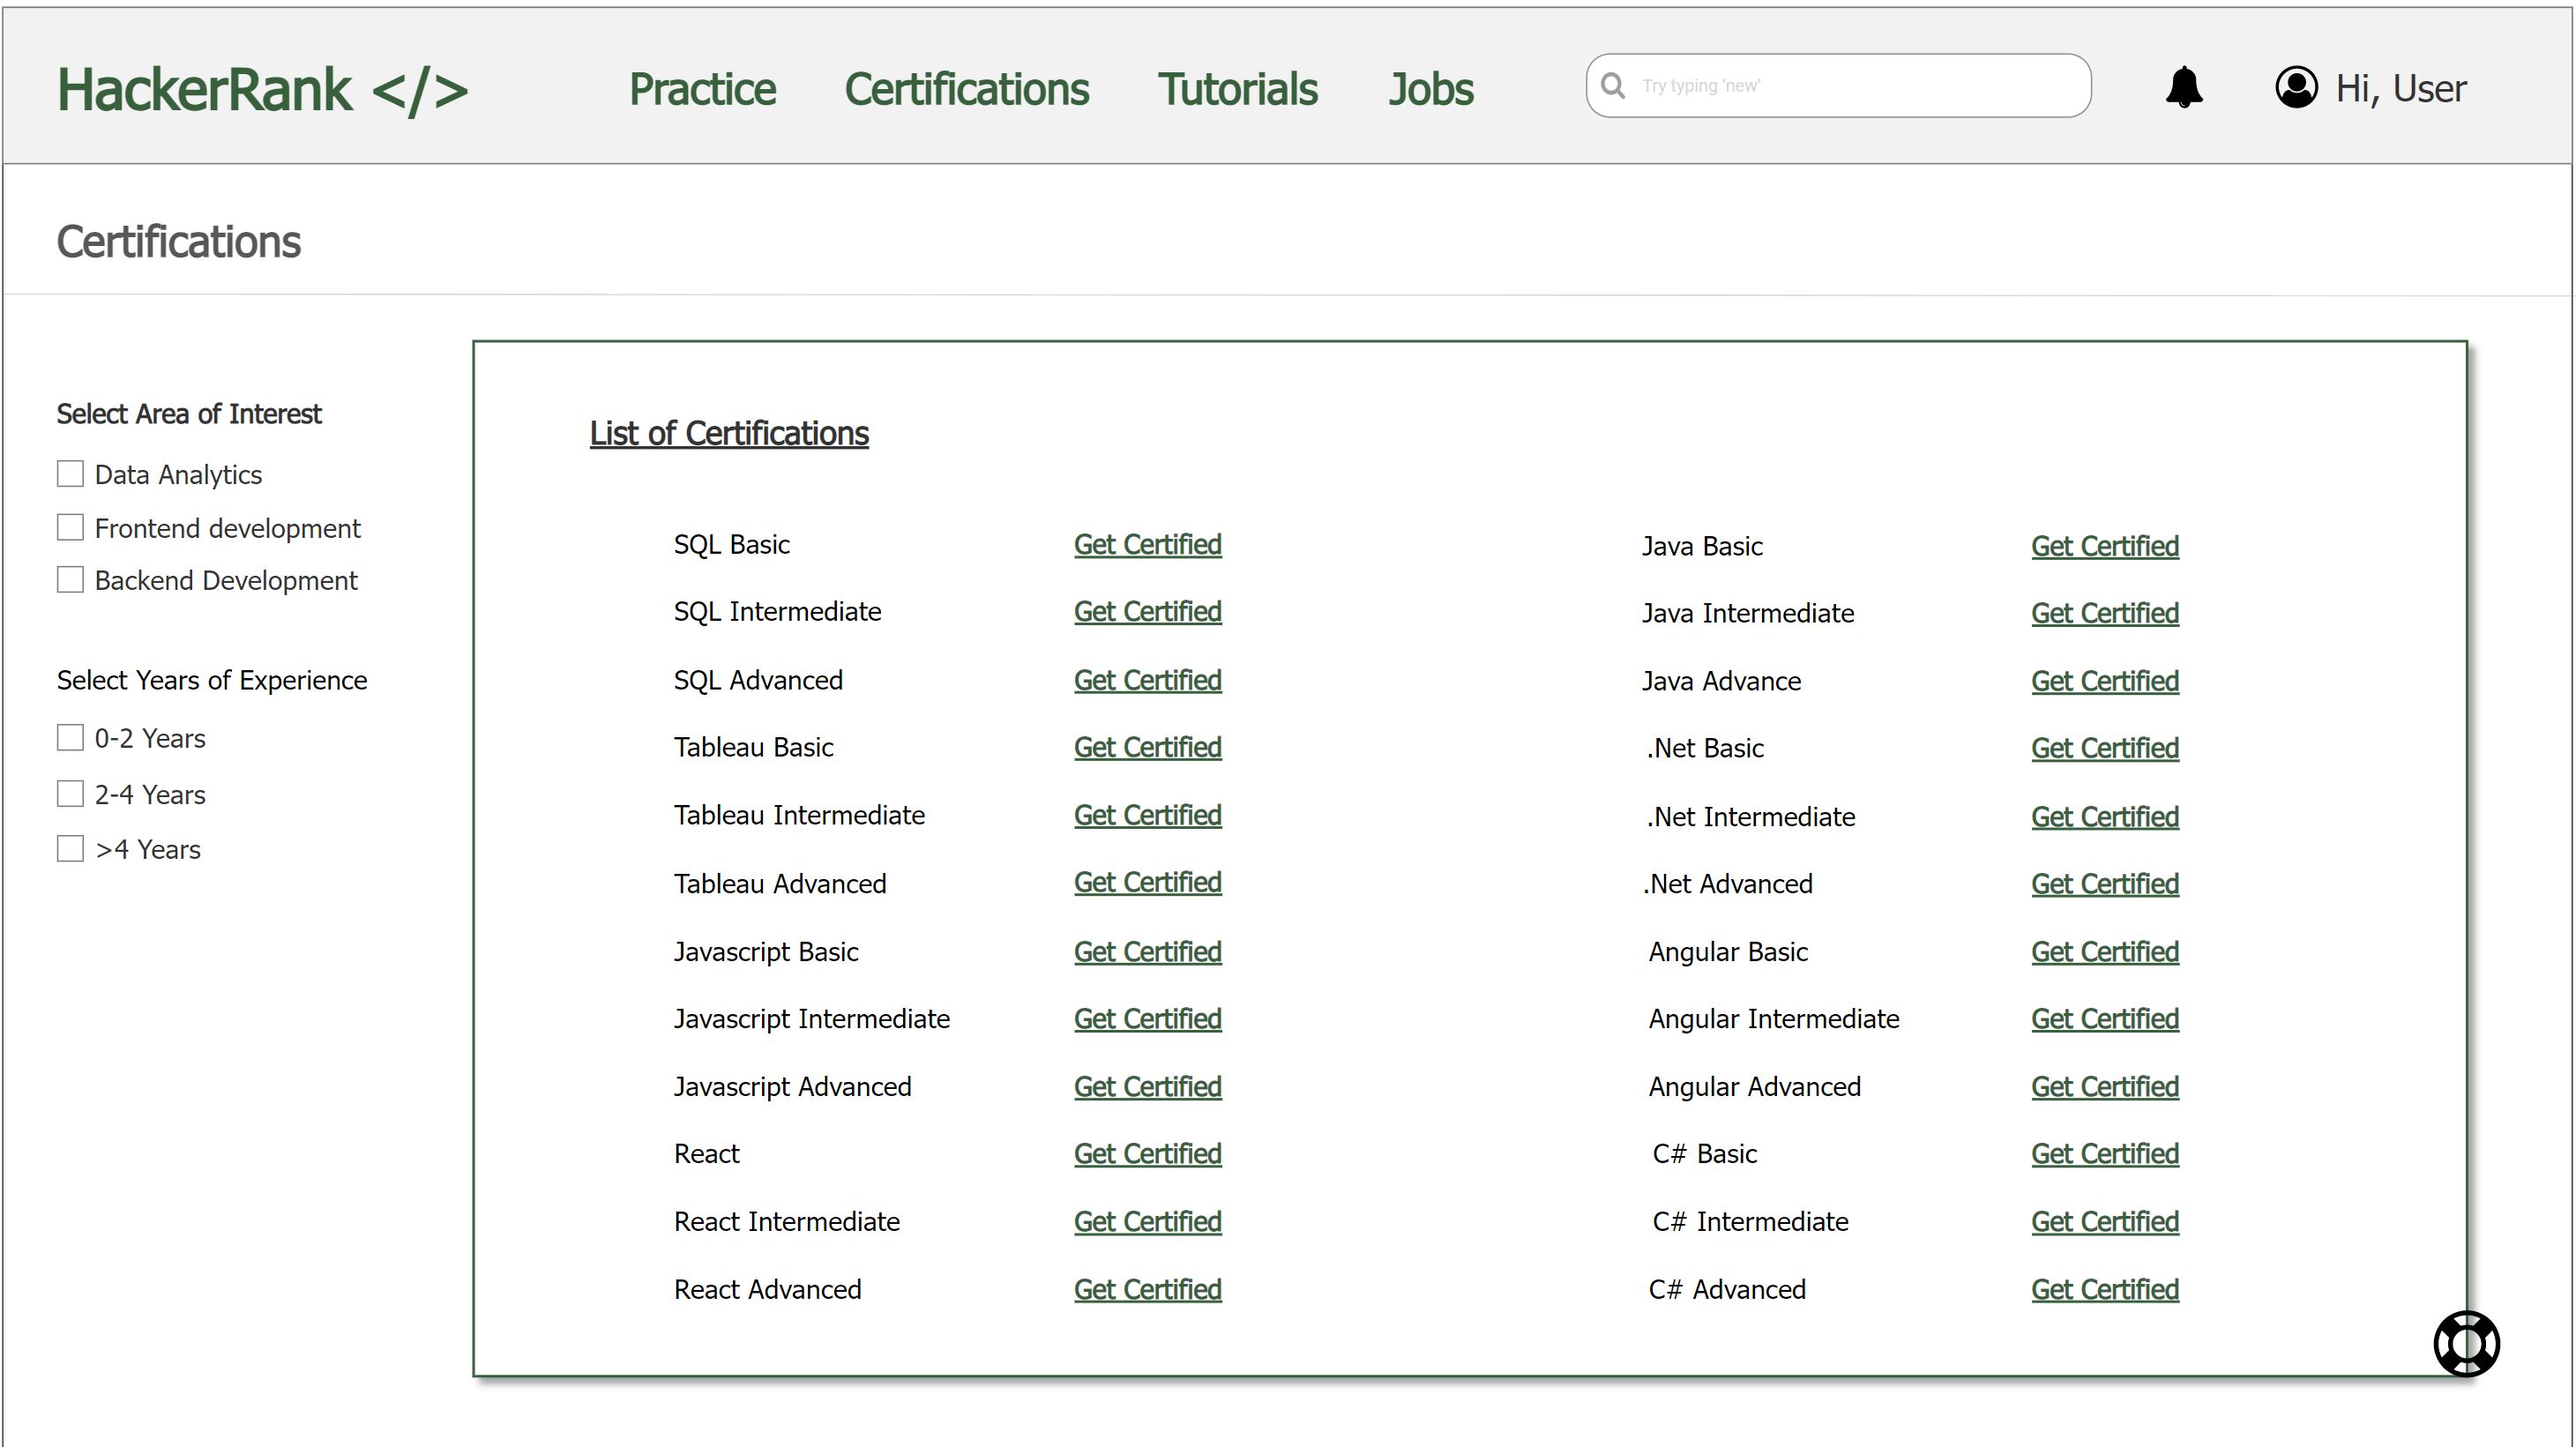The image size is (2576, 1447).
Task: Check the >4 Years option
Action: coord(70,849)
